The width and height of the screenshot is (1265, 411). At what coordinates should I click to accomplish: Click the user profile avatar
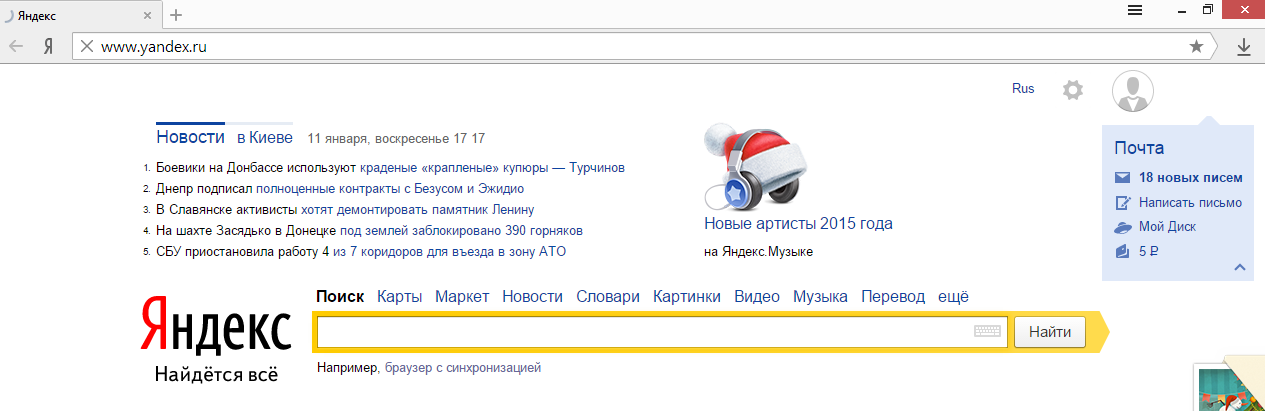(x=1133, y=92)
